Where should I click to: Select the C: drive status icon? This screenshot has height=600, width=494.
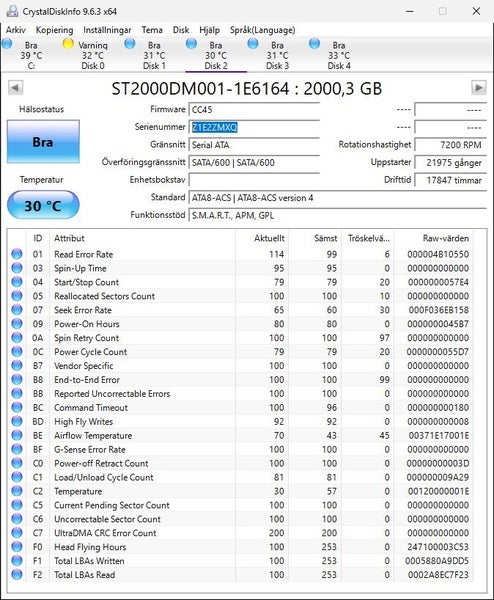(7, 44)
